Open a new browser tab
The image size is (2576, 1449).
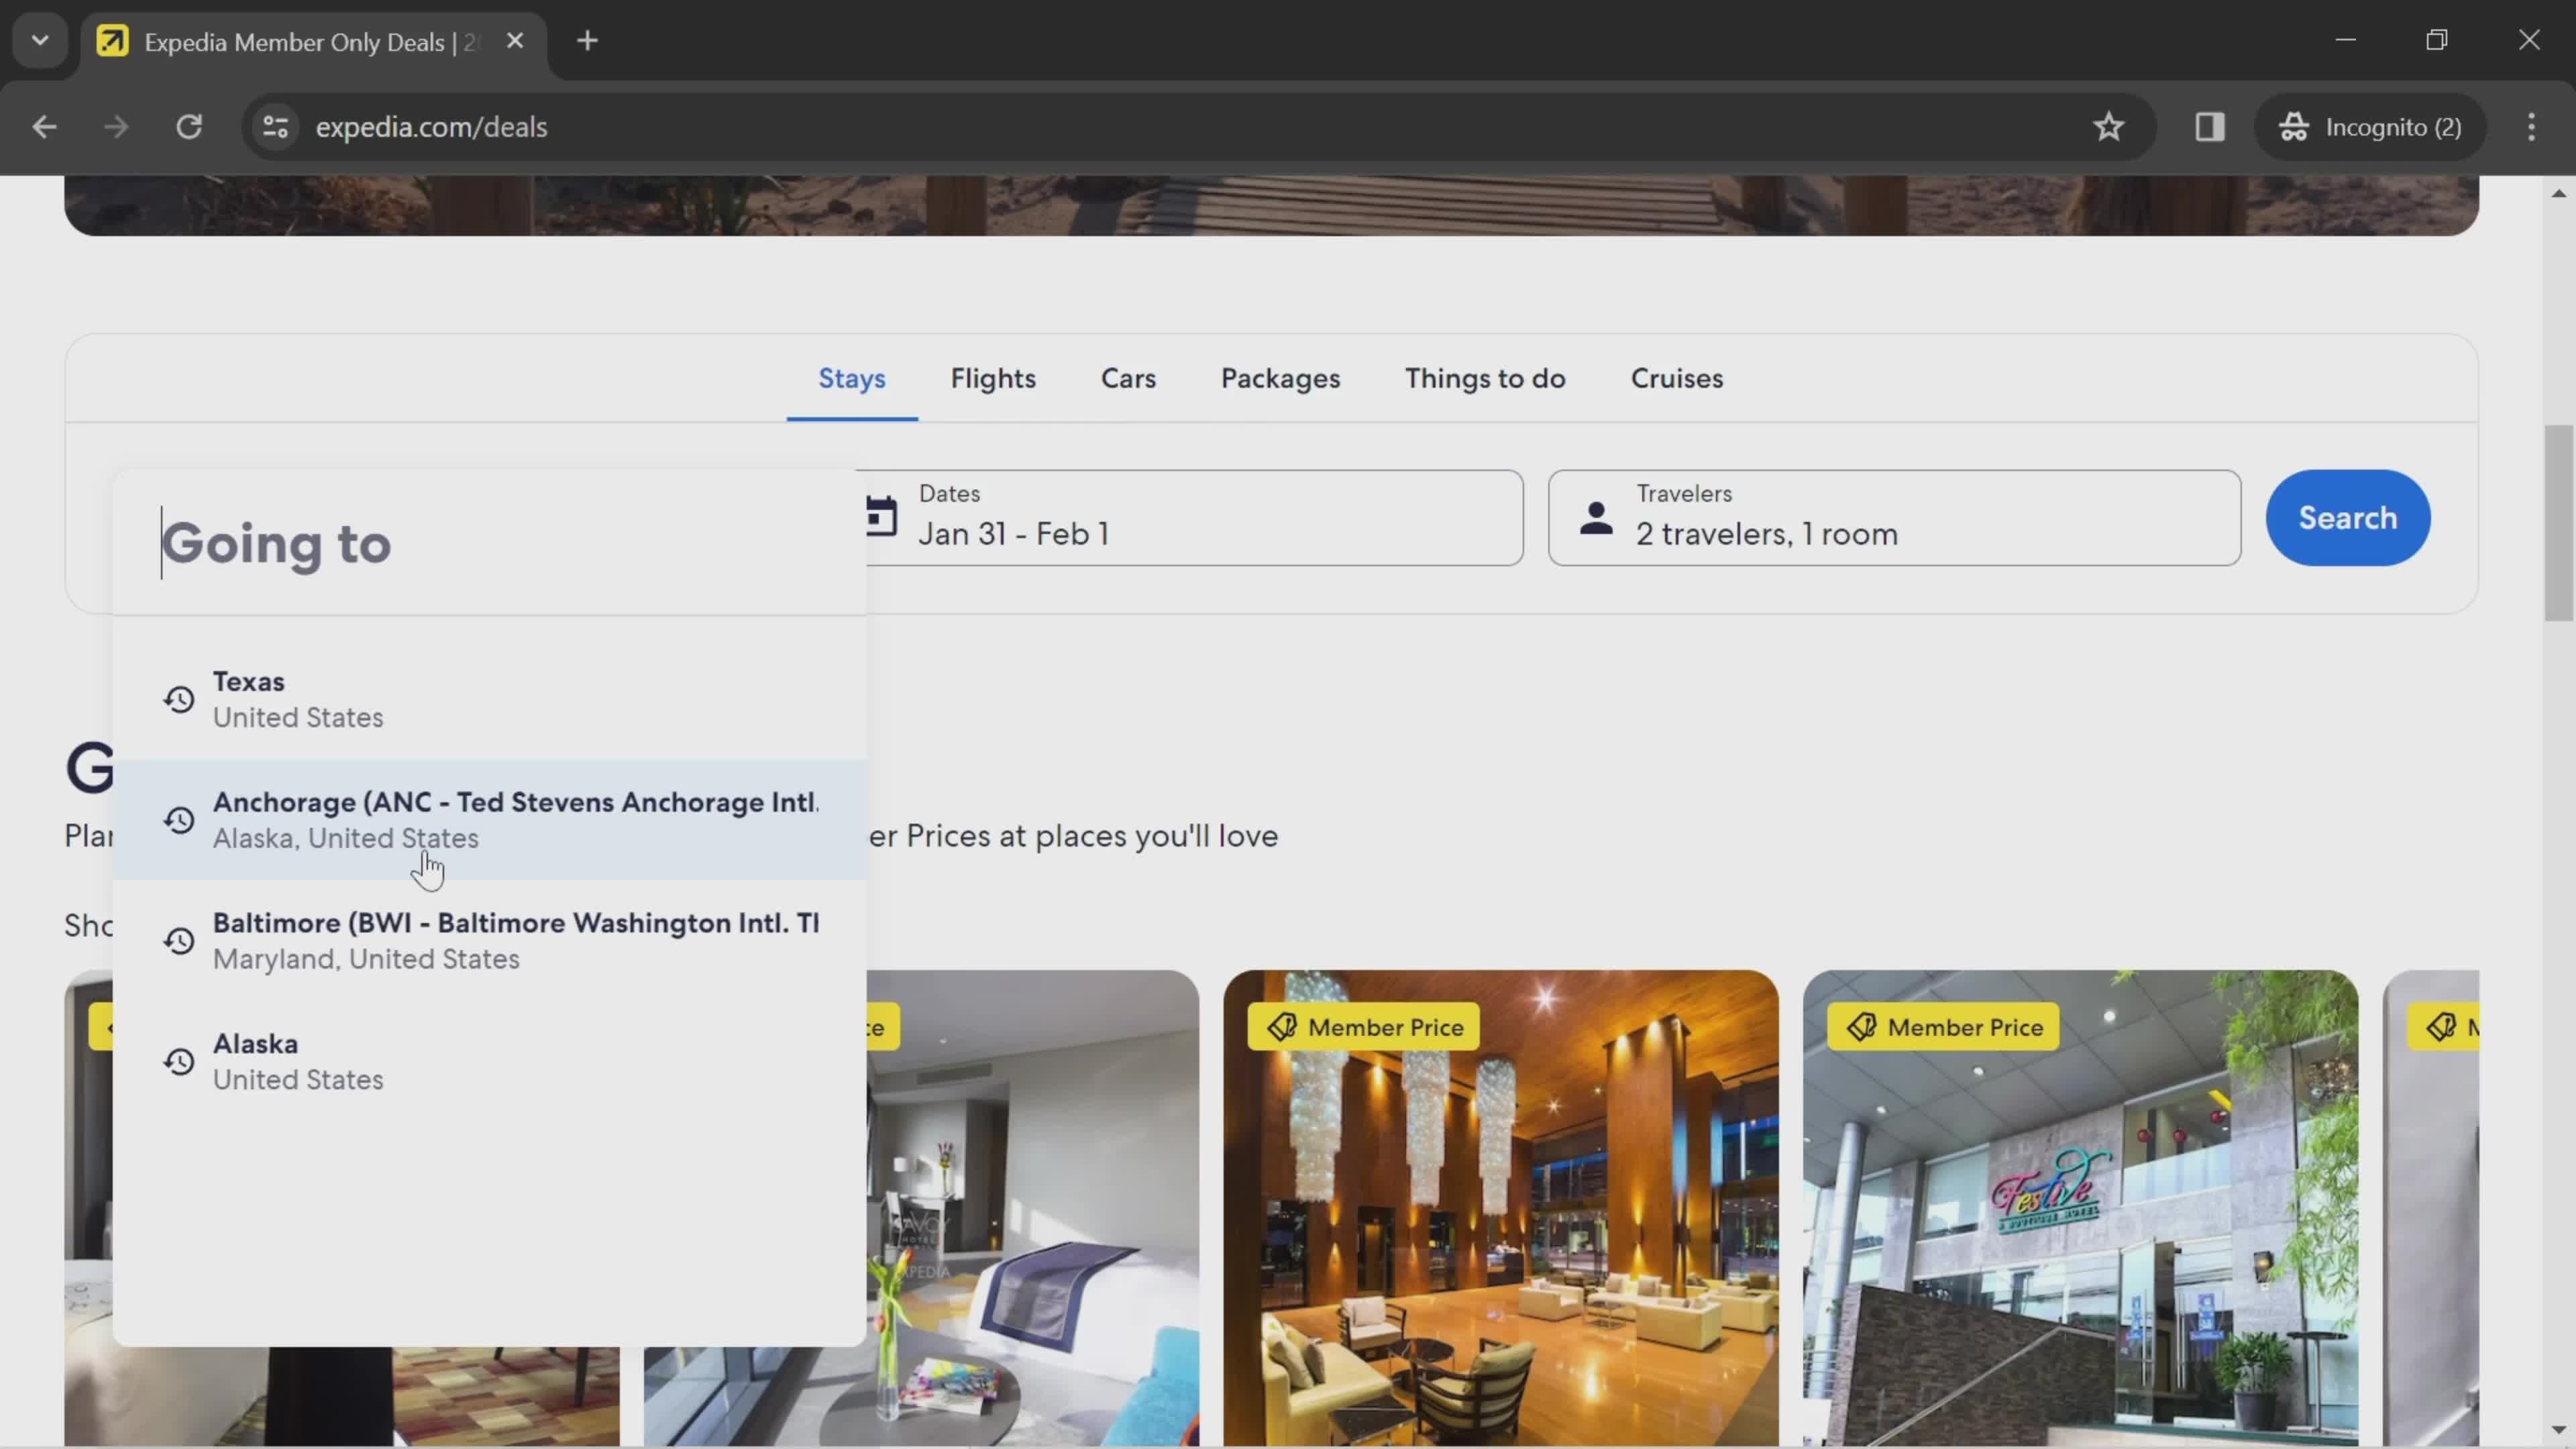588,41
